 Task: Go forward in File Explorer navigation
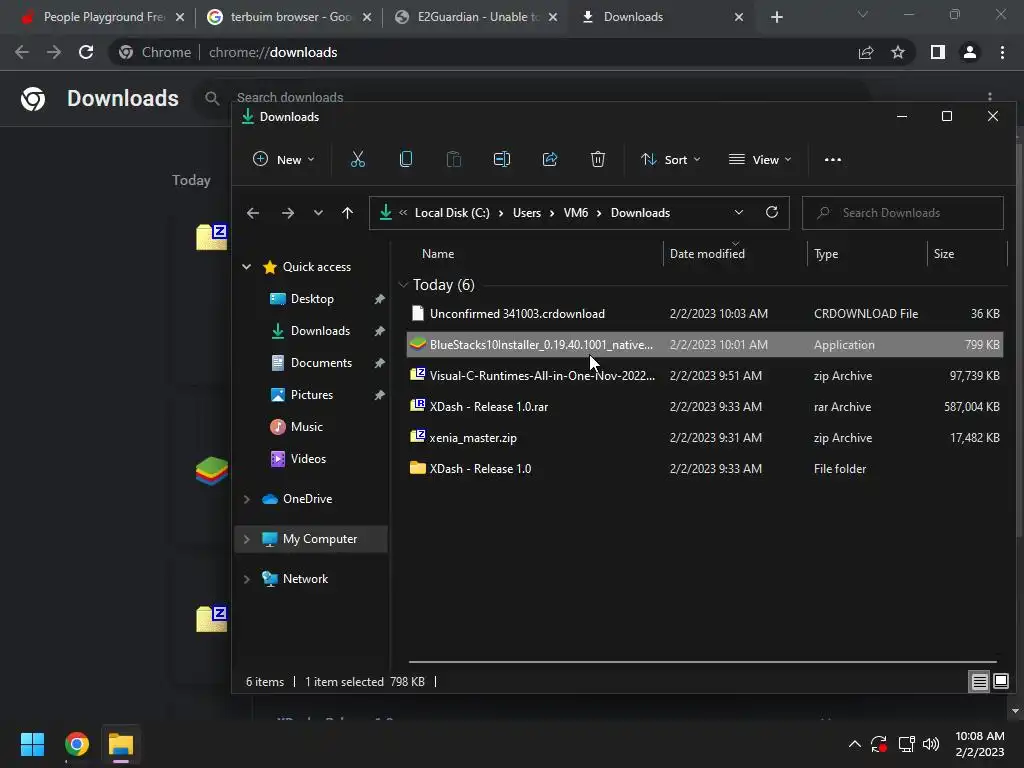(287, 213)
